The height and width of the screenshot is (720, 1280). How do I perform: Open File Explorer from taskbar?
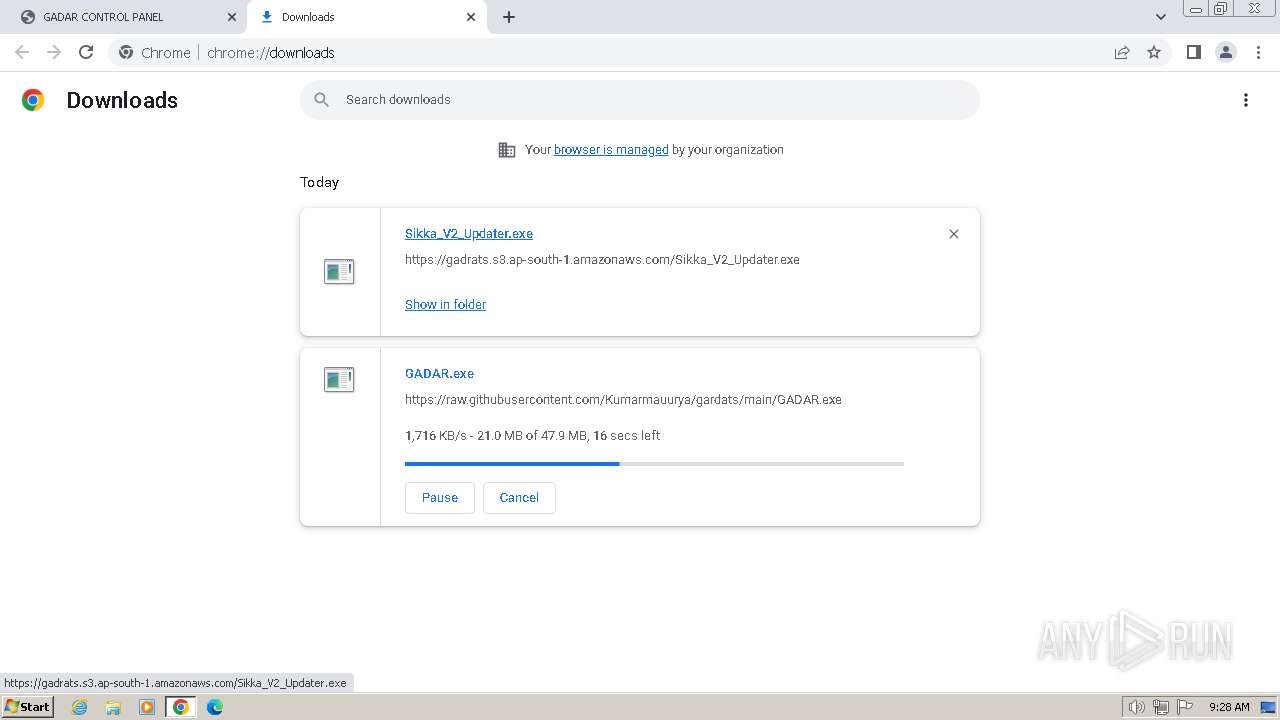(113, 707)
